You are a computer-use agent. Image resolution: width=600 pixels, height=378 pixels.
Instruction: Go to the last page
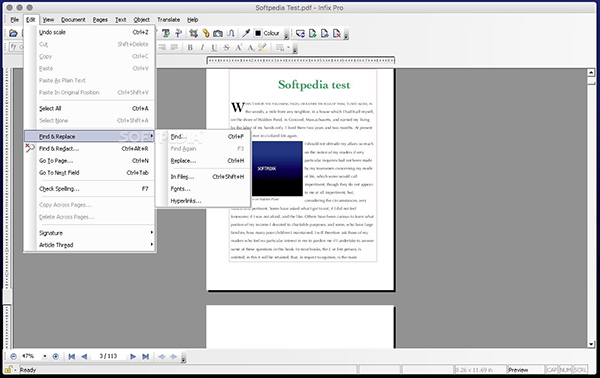(x=145, y=357)
